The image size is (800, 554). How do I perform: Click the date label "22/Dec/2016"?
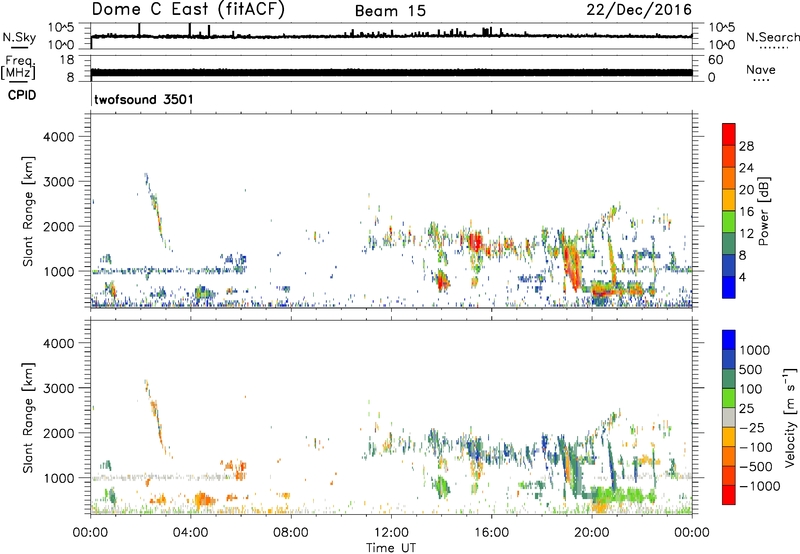coord(639,10)
